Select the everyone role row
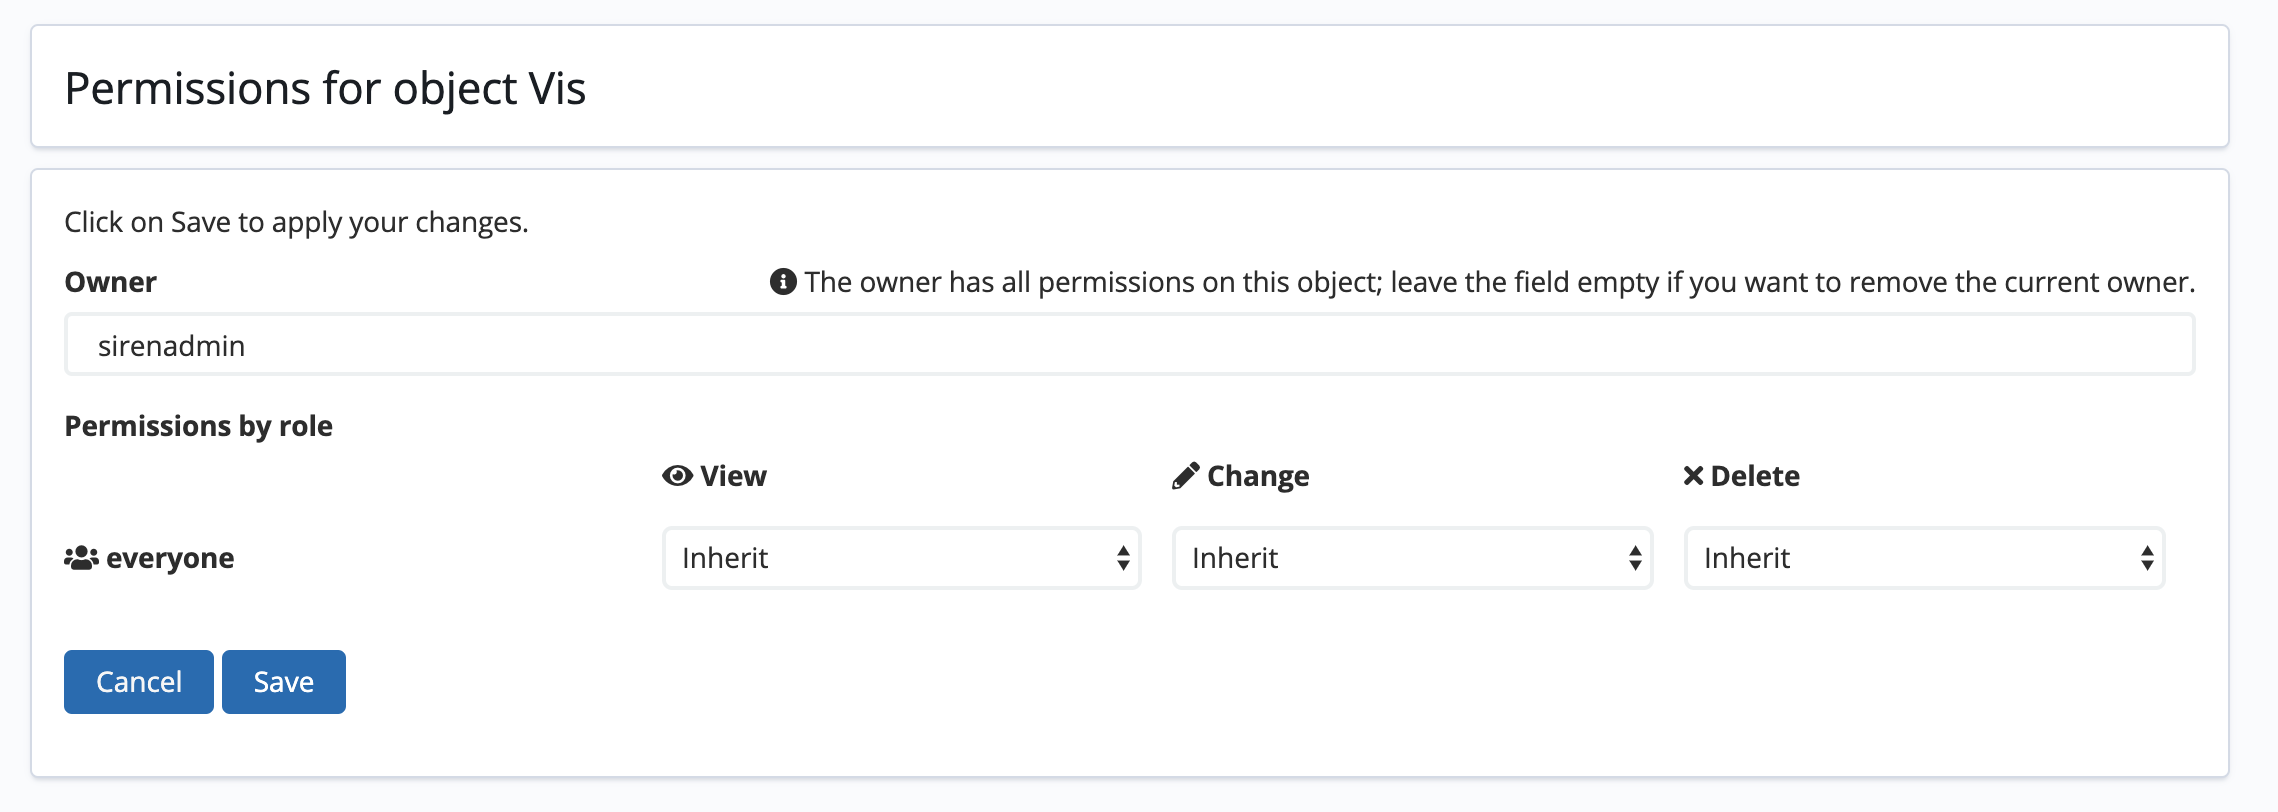2278x812 pixels. click(168, 557)
